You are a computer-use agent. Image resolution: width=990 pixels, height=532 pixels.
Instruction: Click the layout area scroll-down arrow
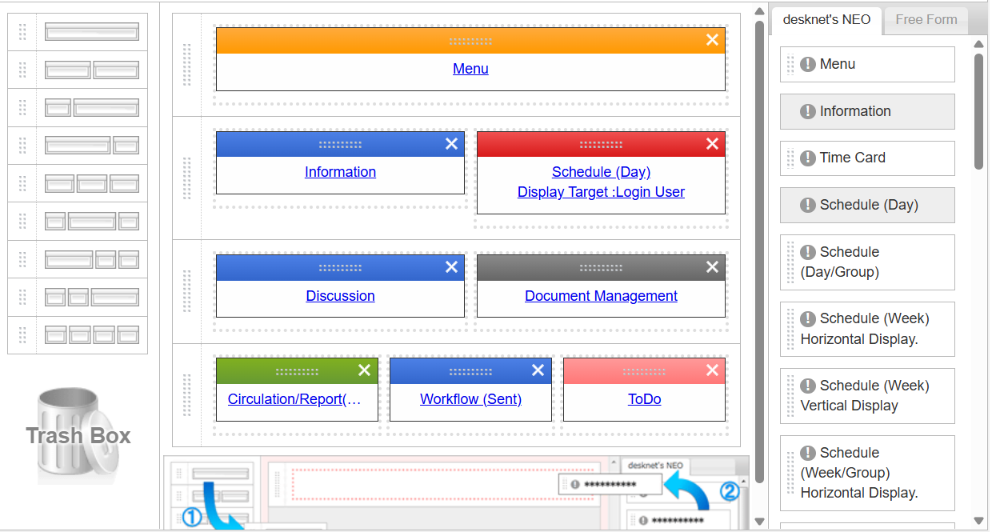tap(760, 521)
